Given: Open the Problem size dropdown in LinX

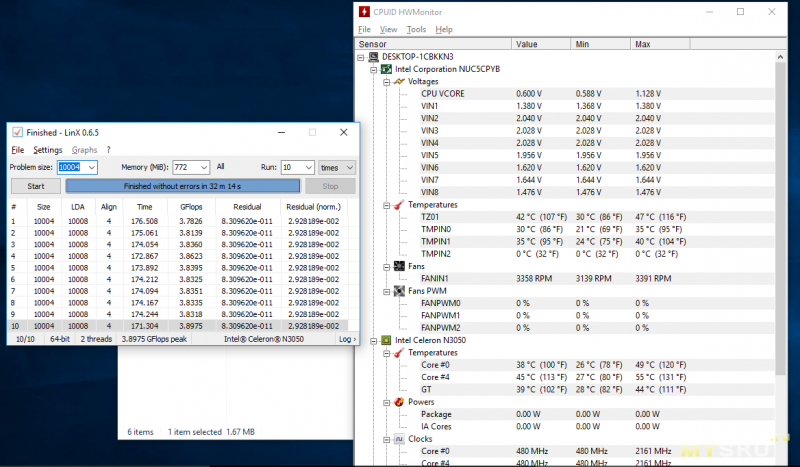Looking at the screenshot, I should (91, 167).
